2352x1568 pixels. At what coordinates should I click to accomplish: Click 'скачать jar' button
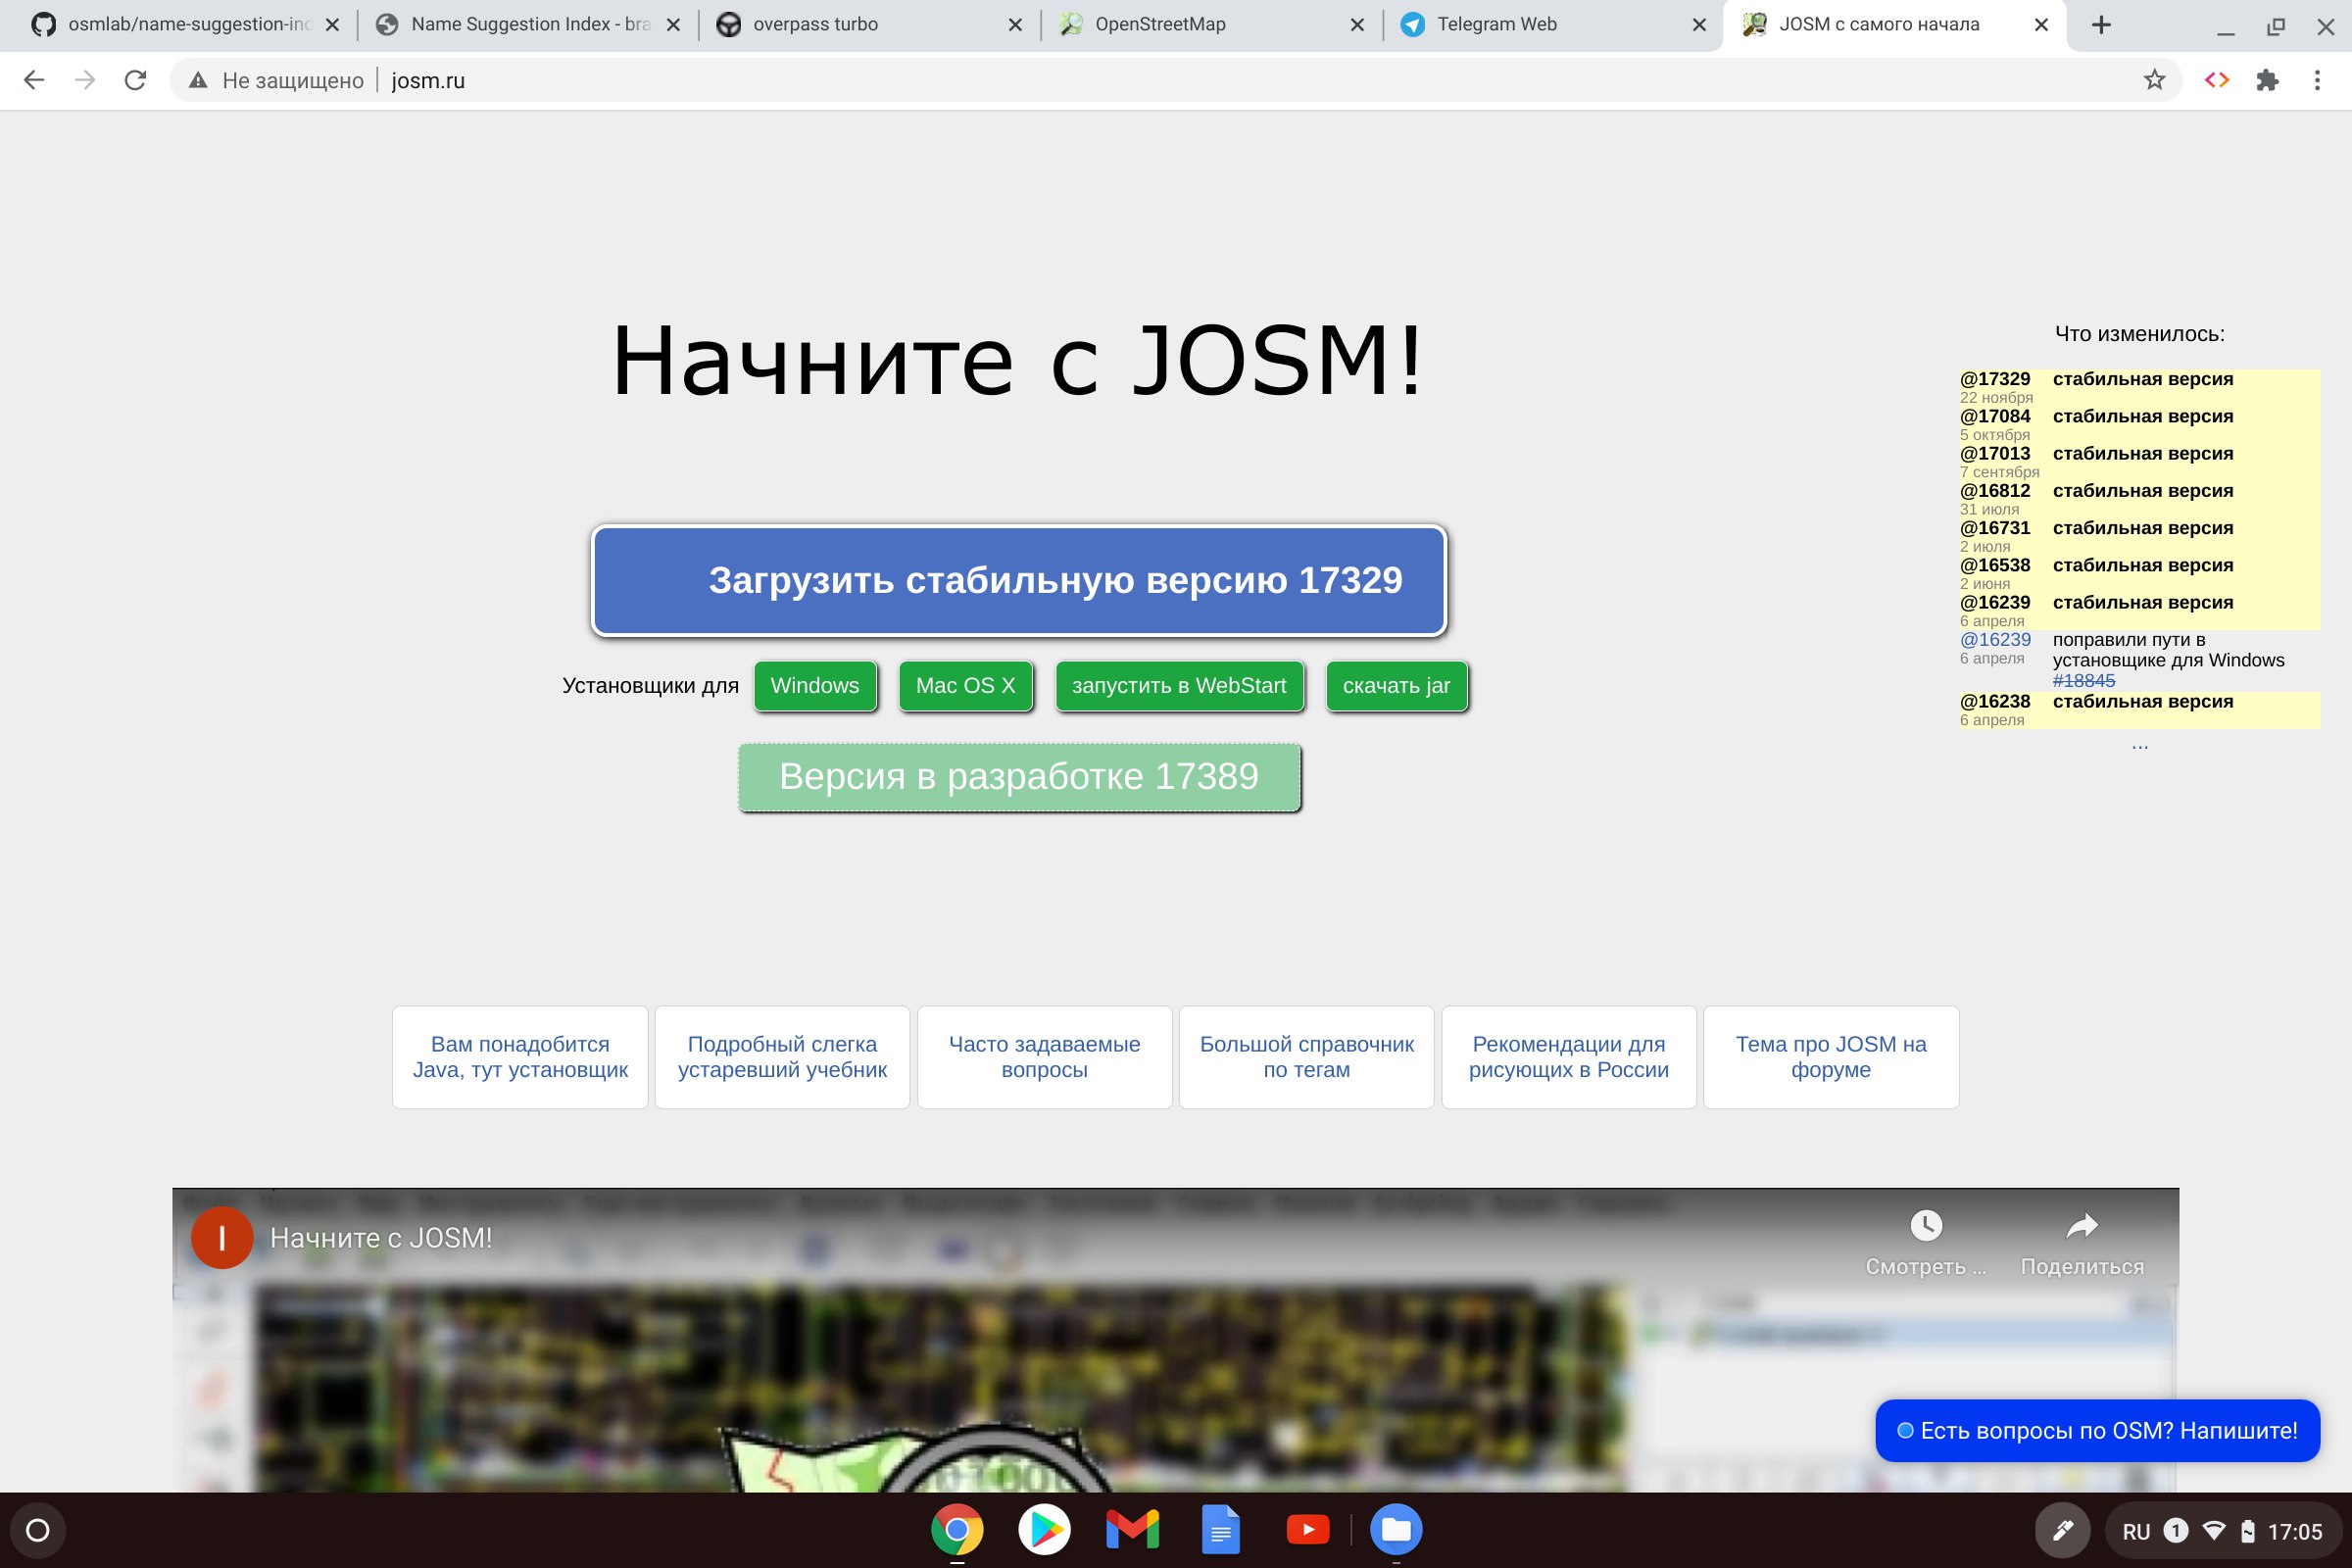(x=1396, y=686)
